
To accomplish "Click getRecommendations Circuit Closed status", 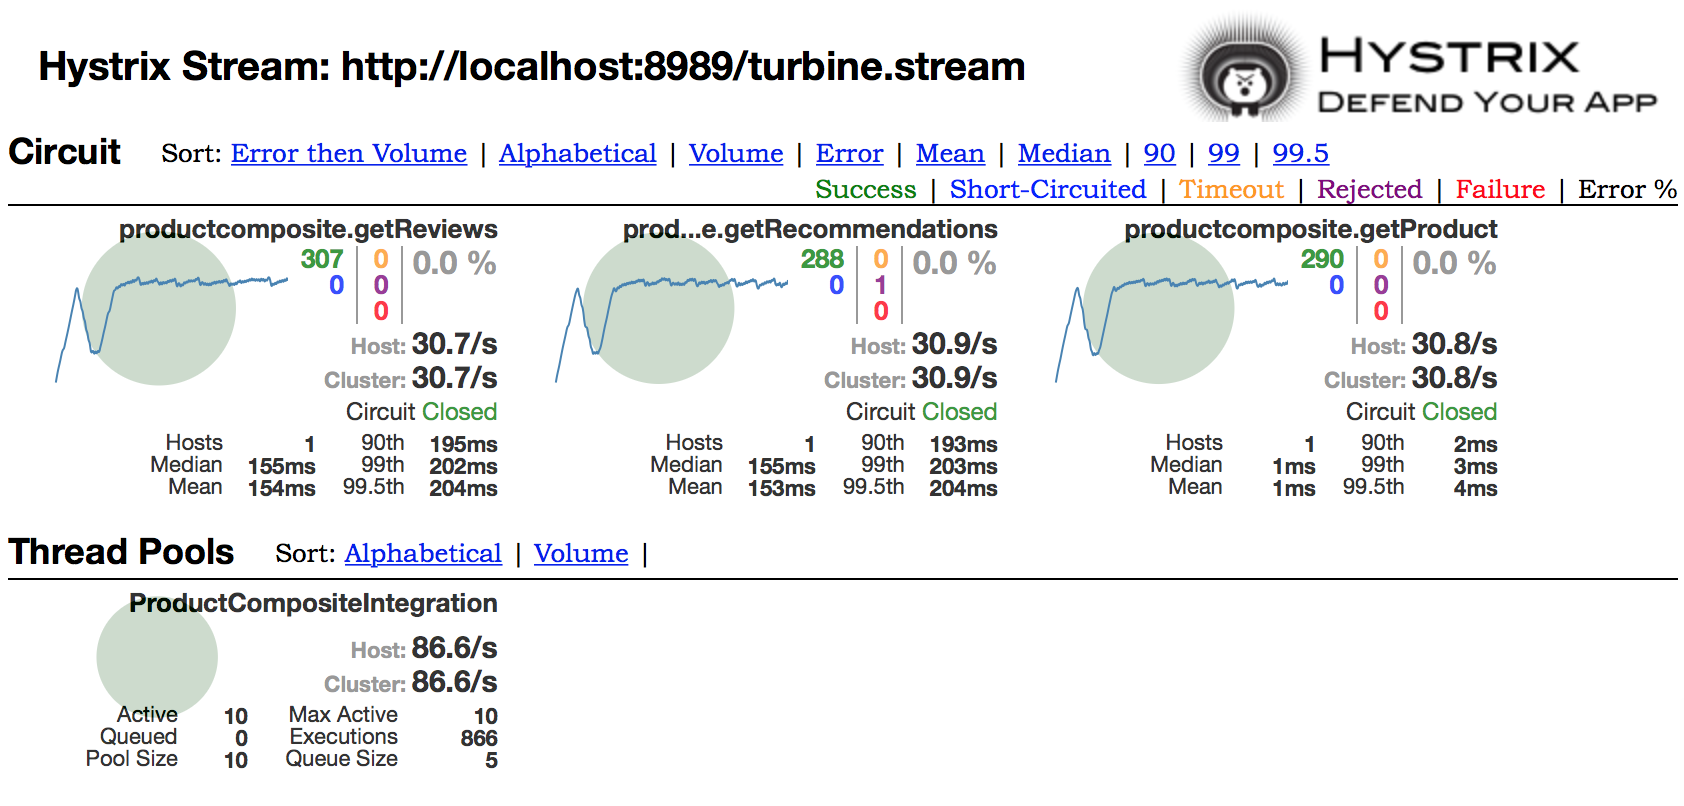I will [921, 412].
